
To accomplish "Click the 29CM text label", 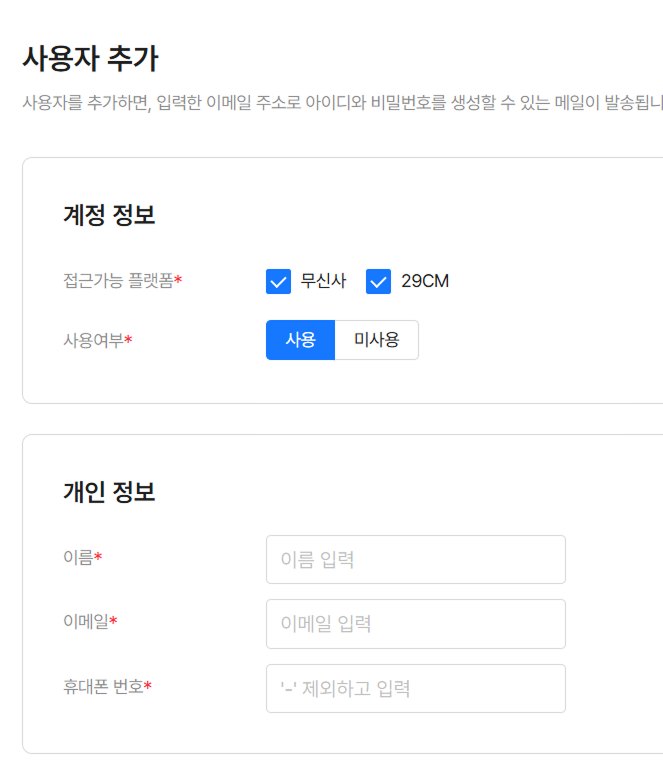I will (425, 281).
